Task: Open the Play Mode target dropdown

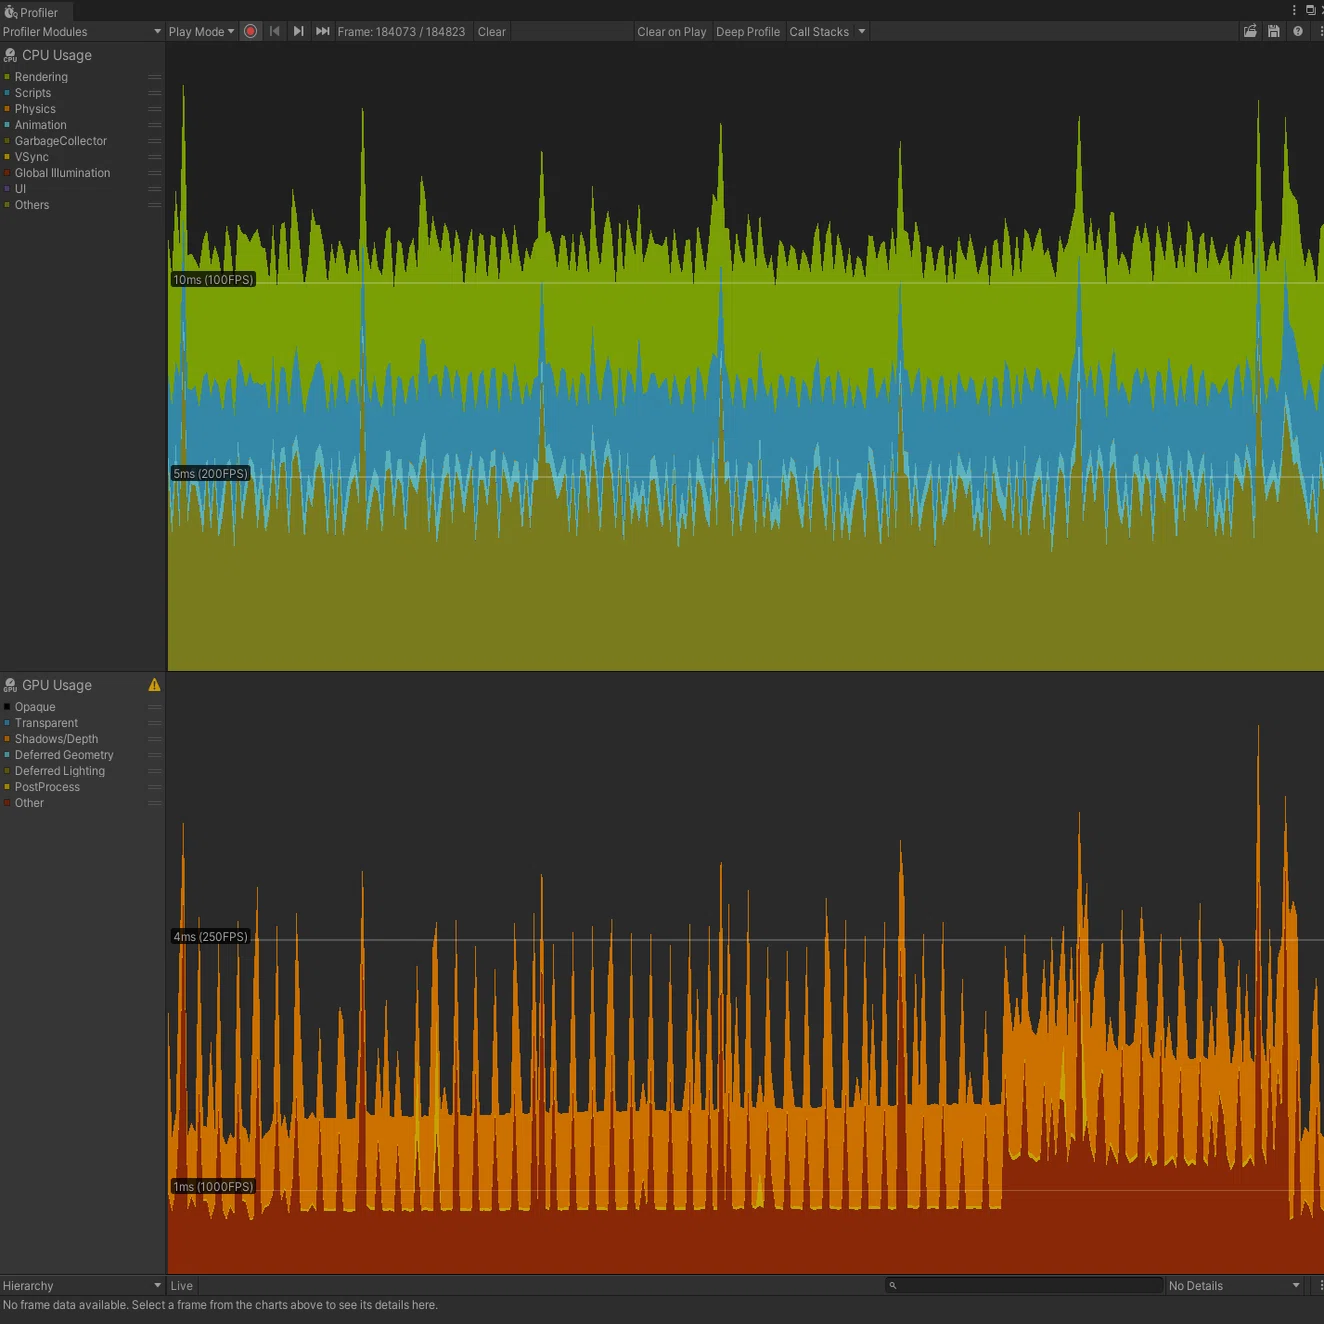Action: pyautogui.click(x=201, y=32)
